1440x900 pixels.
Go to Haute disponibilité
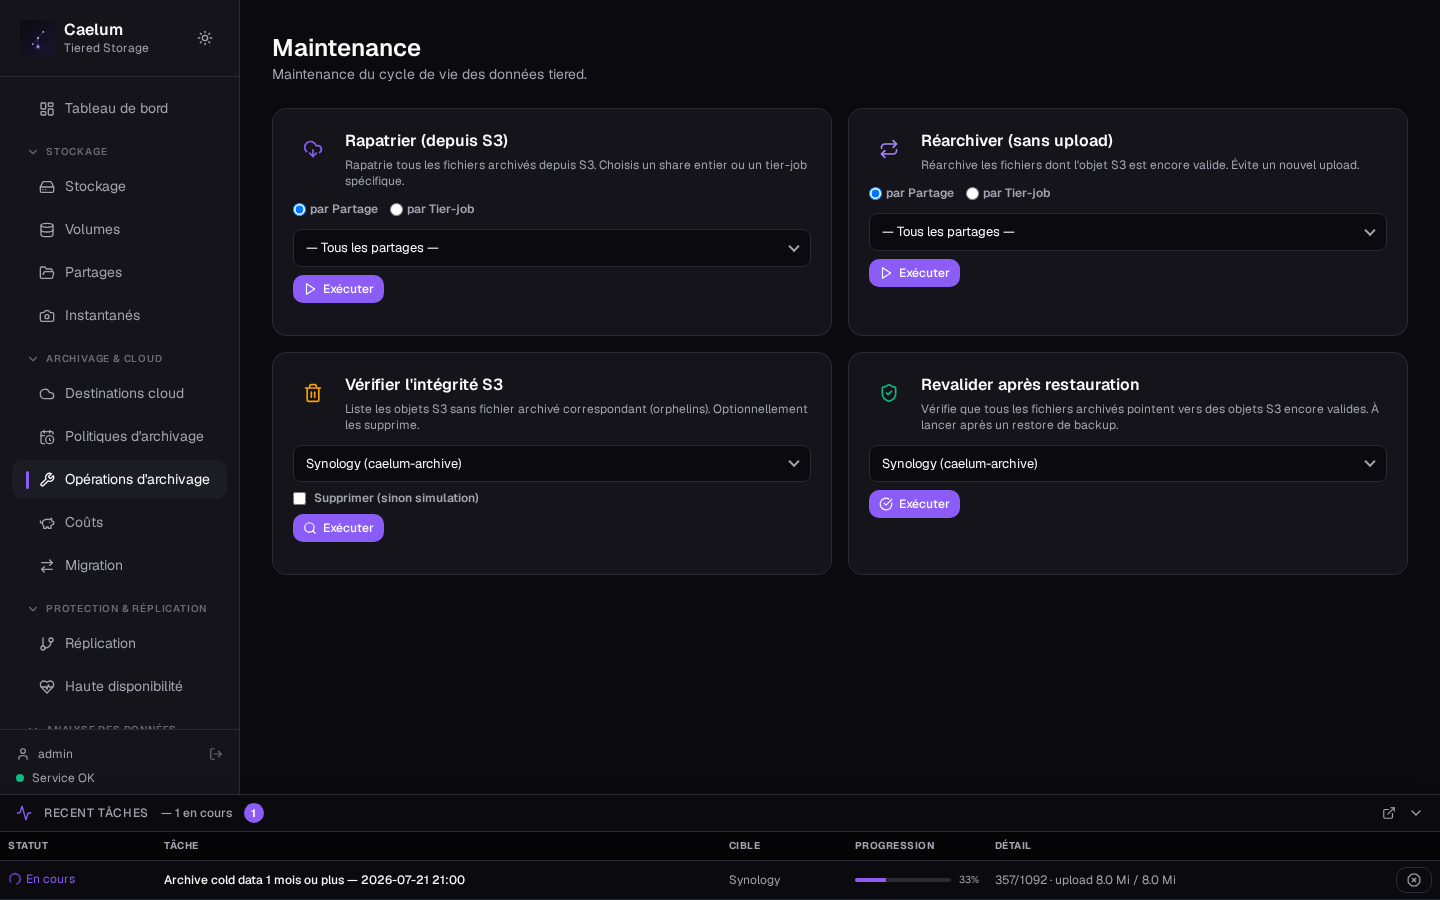(x=119, y=687)
